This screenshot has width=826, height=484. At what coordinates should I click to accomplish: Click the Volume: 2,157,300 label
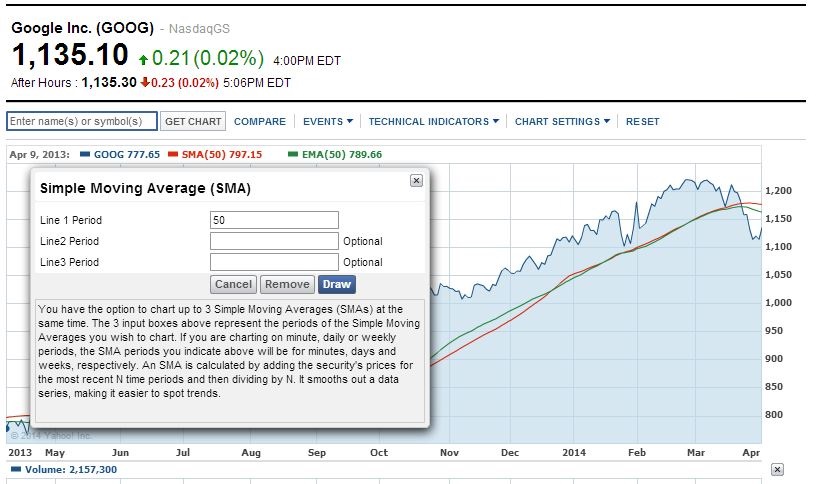[x=71, y=469]
